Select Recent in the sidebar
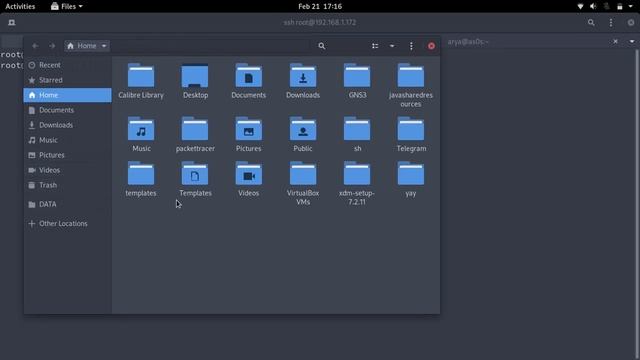Image resolution: width=640 pixels, height=360 pixels. (x=67, y=65)
